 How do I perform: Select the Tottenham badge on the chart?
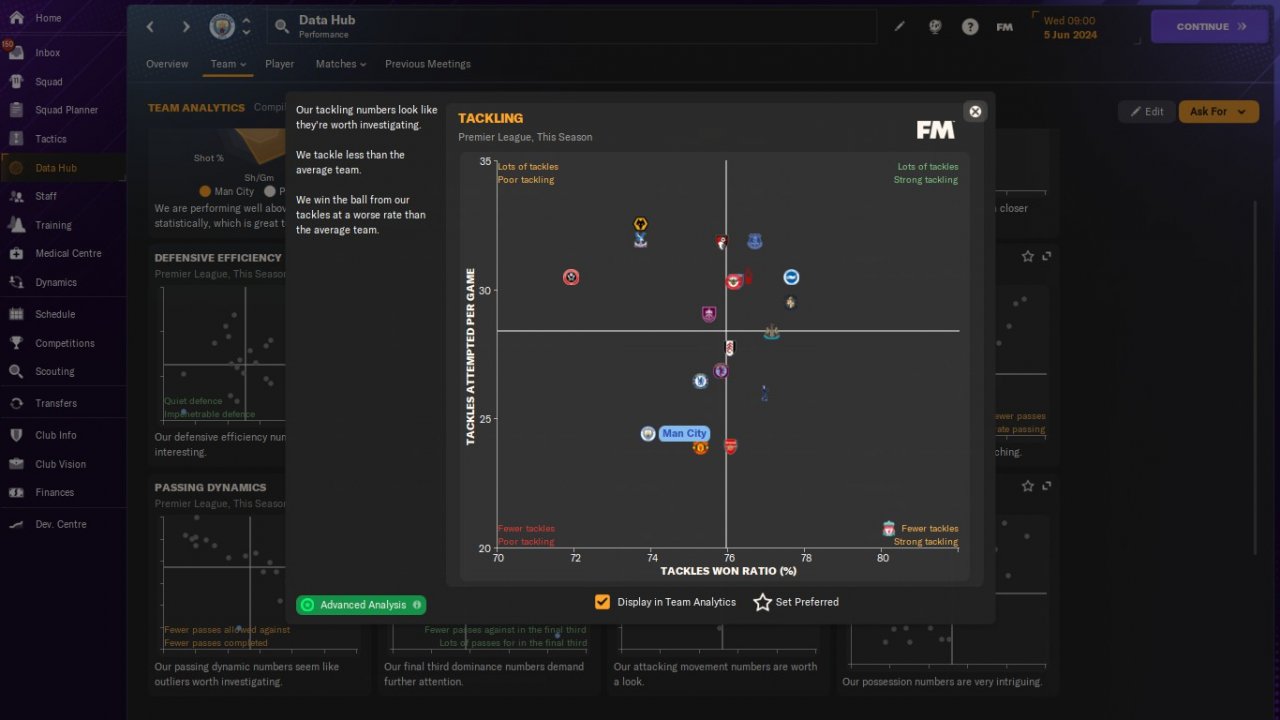pos(765,393)
